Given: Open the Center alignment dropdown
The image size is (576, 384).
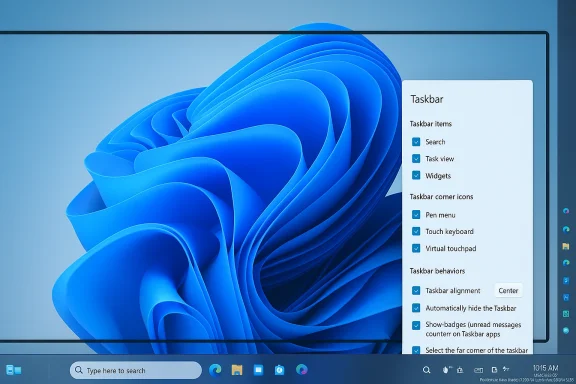Looking at the screenshot, I should pyautogui.click(x=508, y=291).
